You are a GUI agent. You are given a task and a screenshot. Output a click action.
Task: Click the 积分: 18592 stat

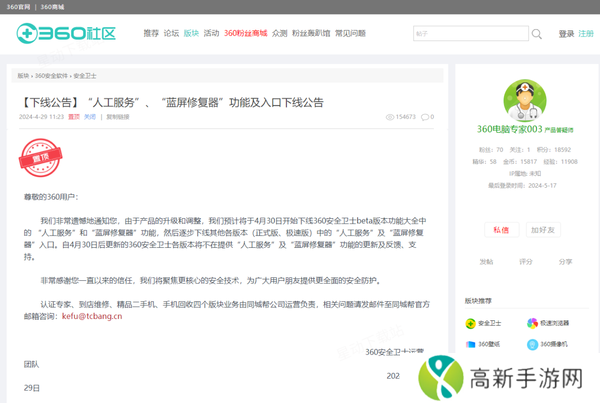[x=554, y=150]
